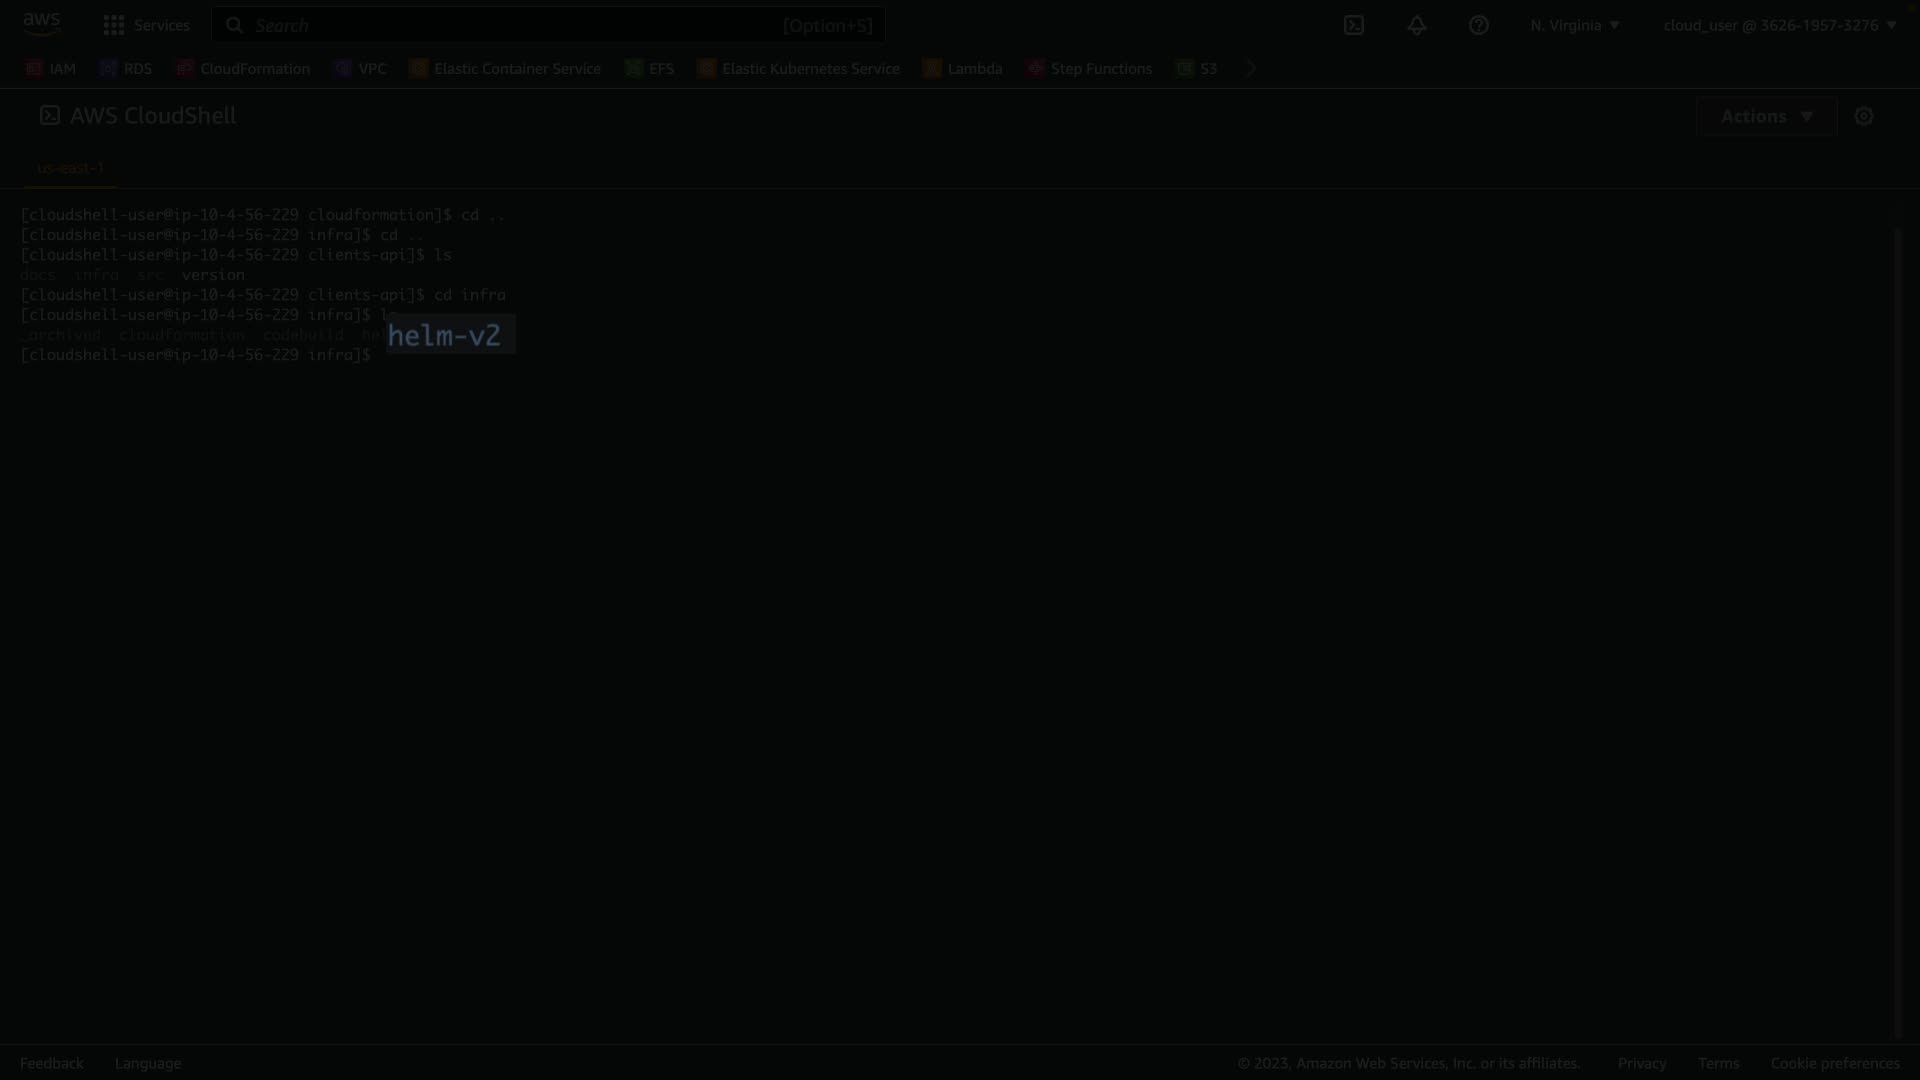
Task: Select the us-east-1 terminal tab
Action: pyautogui.click(x=70, y=168)
